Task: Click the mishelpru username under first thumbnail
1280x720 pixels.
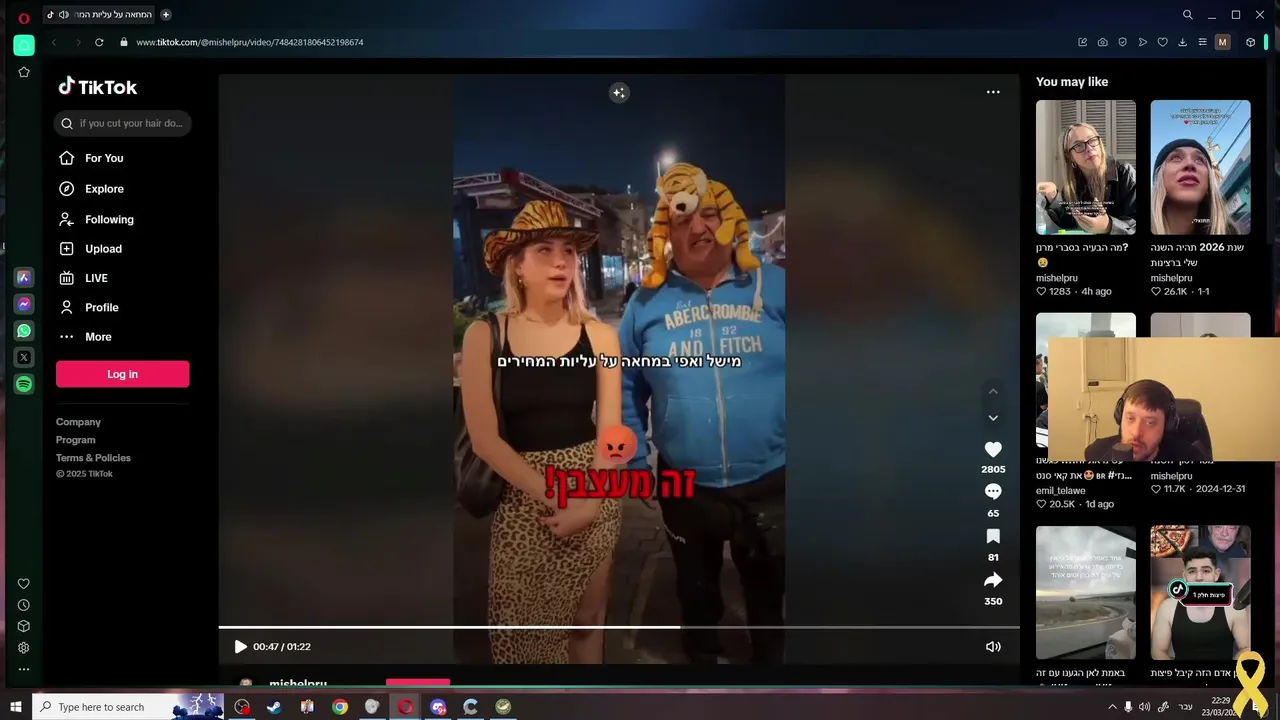Action: [x=1057, y=278]
